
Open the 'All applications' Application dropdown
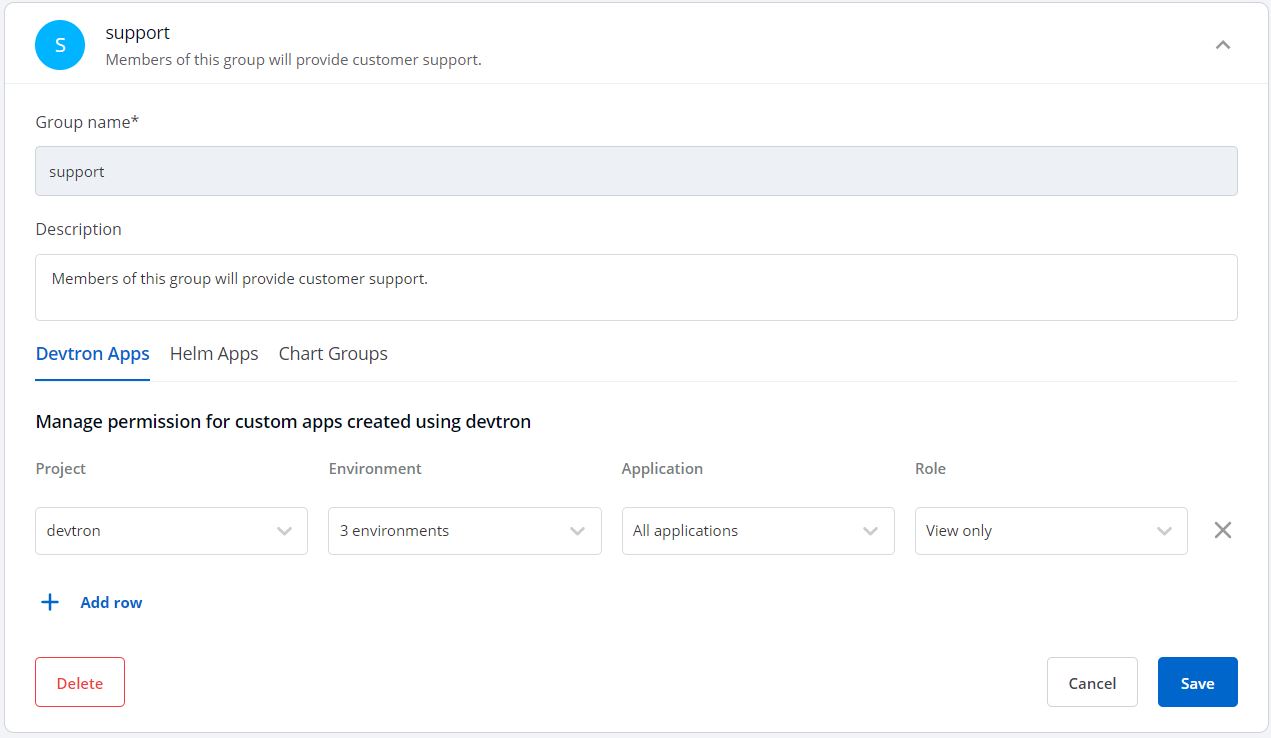pos(757,531)
